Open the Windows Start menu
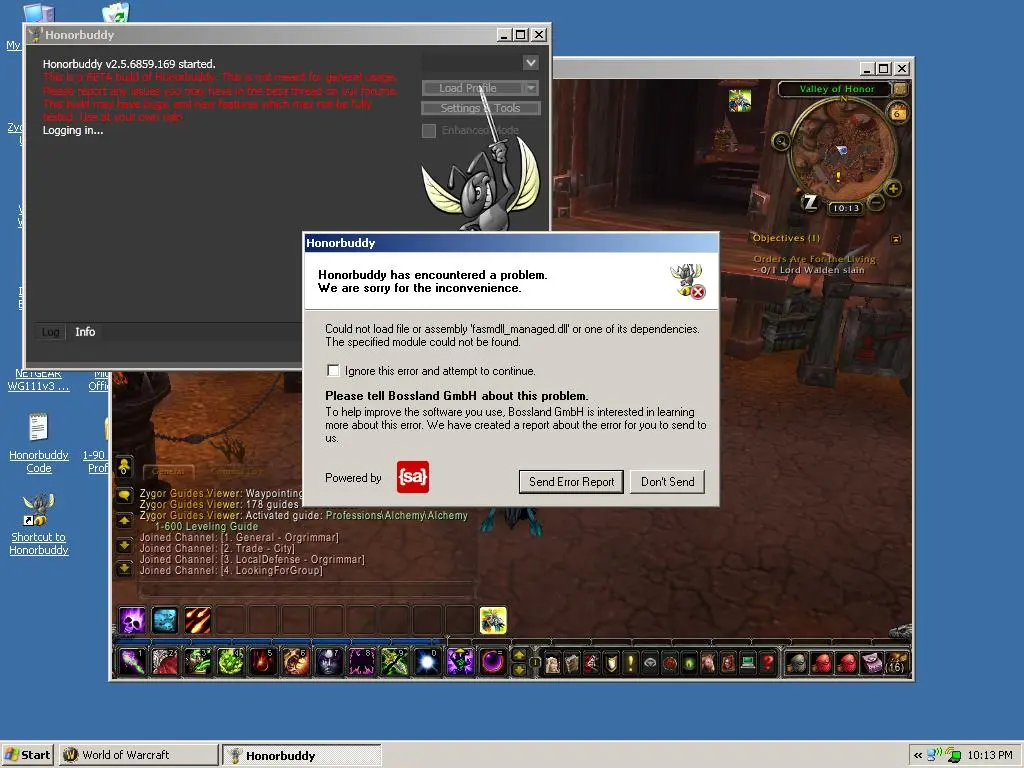The height and width of the screenshot is (768, 1024). coord(28,755)
